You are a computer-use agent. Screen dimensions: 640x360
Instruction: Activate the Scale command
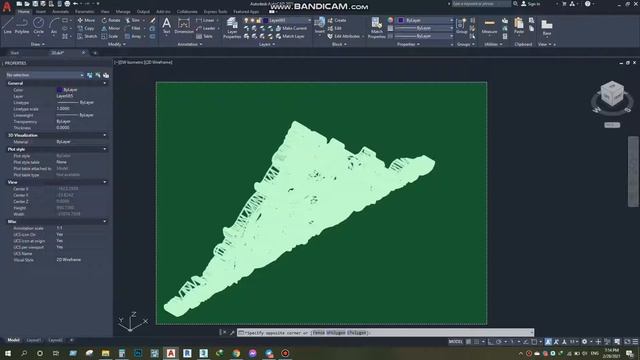click(x=110, y=36)
